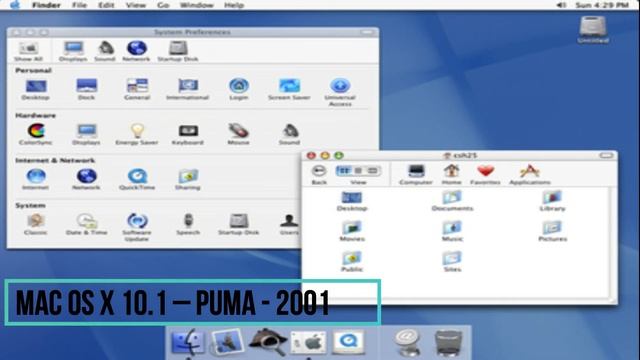Switch Finder window to column view

click(373, 171)
